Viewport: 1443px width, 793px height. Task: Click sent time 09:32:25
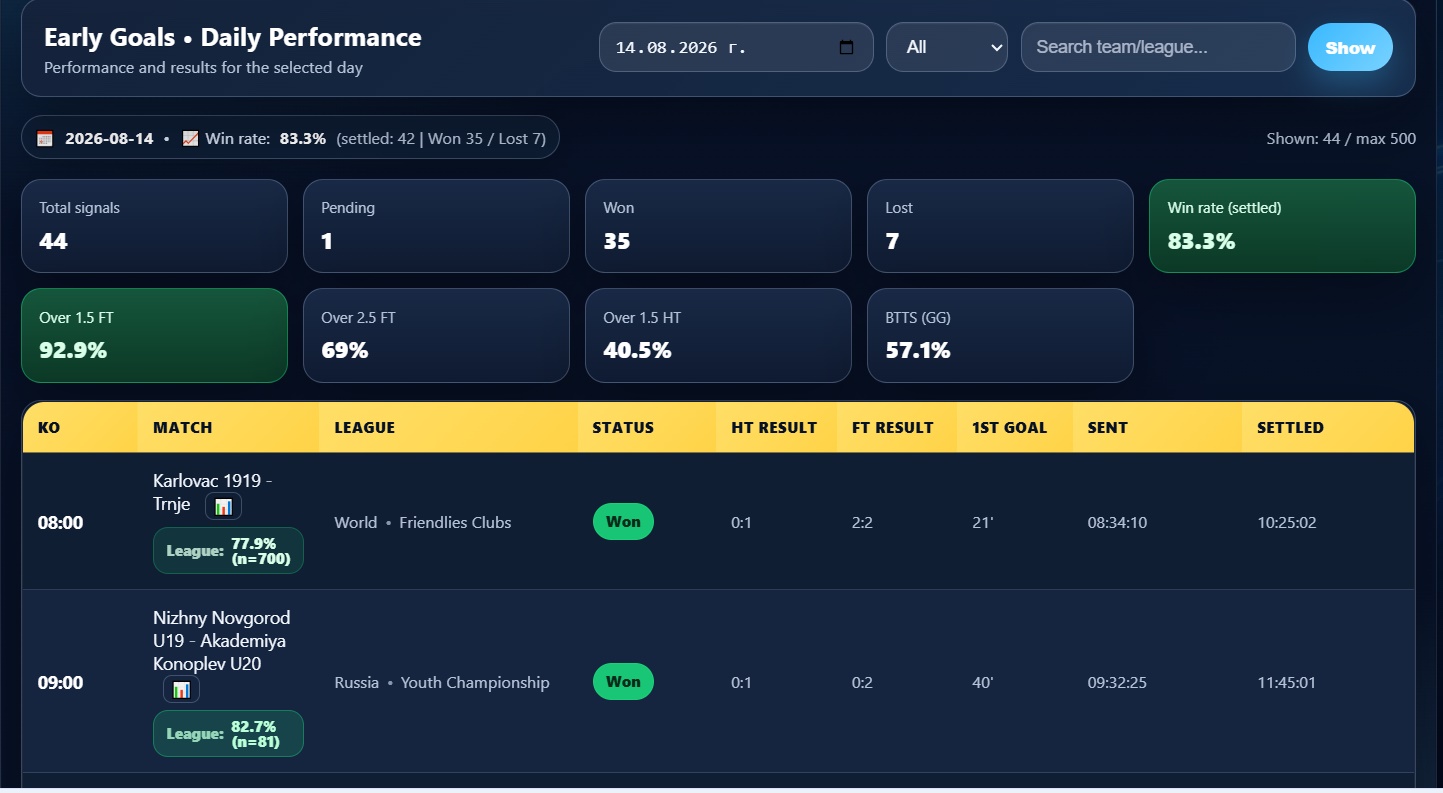click(1117, 682)
